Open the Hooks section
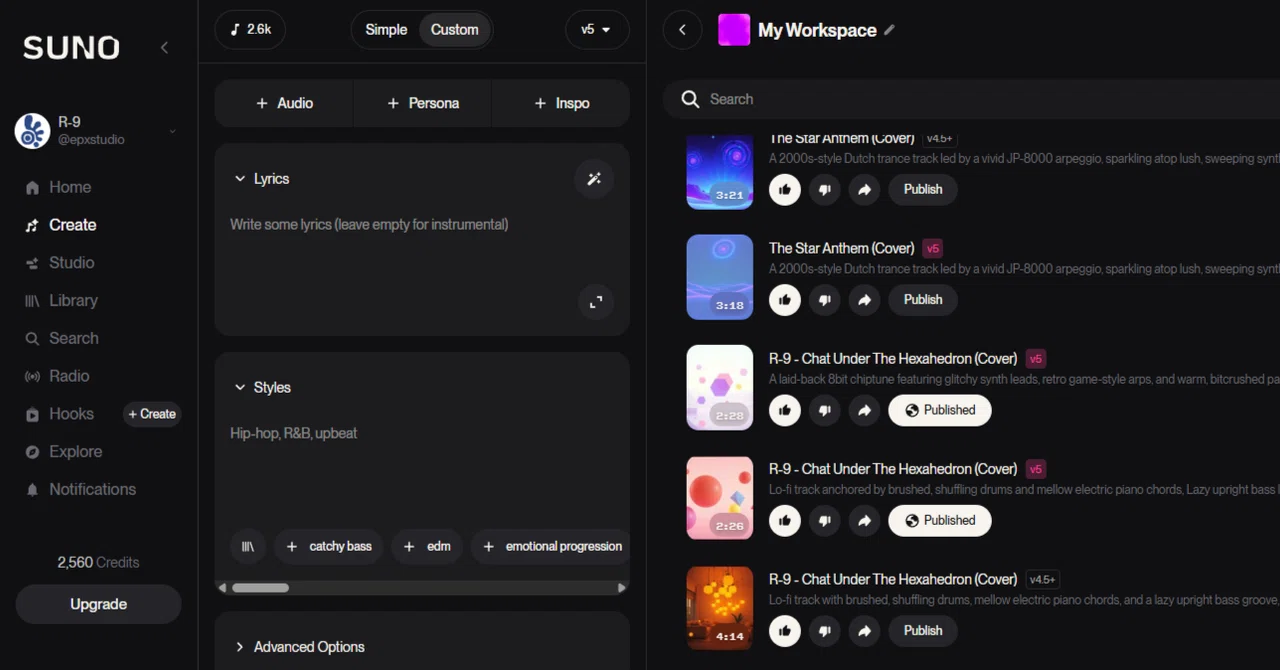Viewport: 1280px width, 670px height. [x=59, y=414]
